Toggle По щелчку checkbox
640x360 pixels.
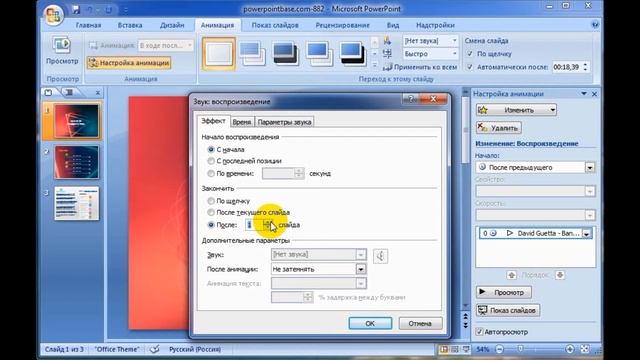[470, 54]
